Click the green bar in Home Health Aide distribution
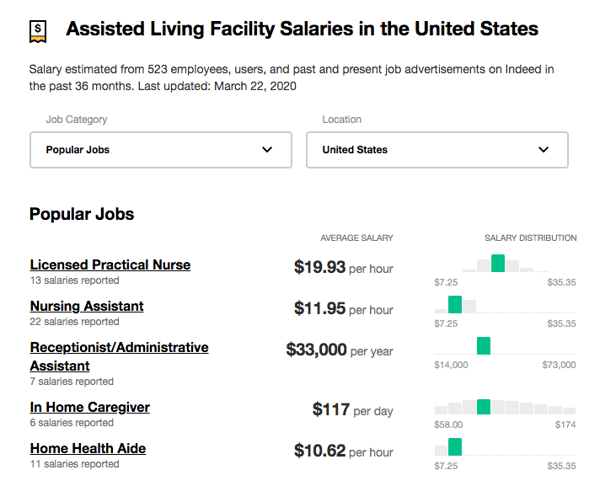The width and height of the screenshot is (600, 486). point(455,447)
